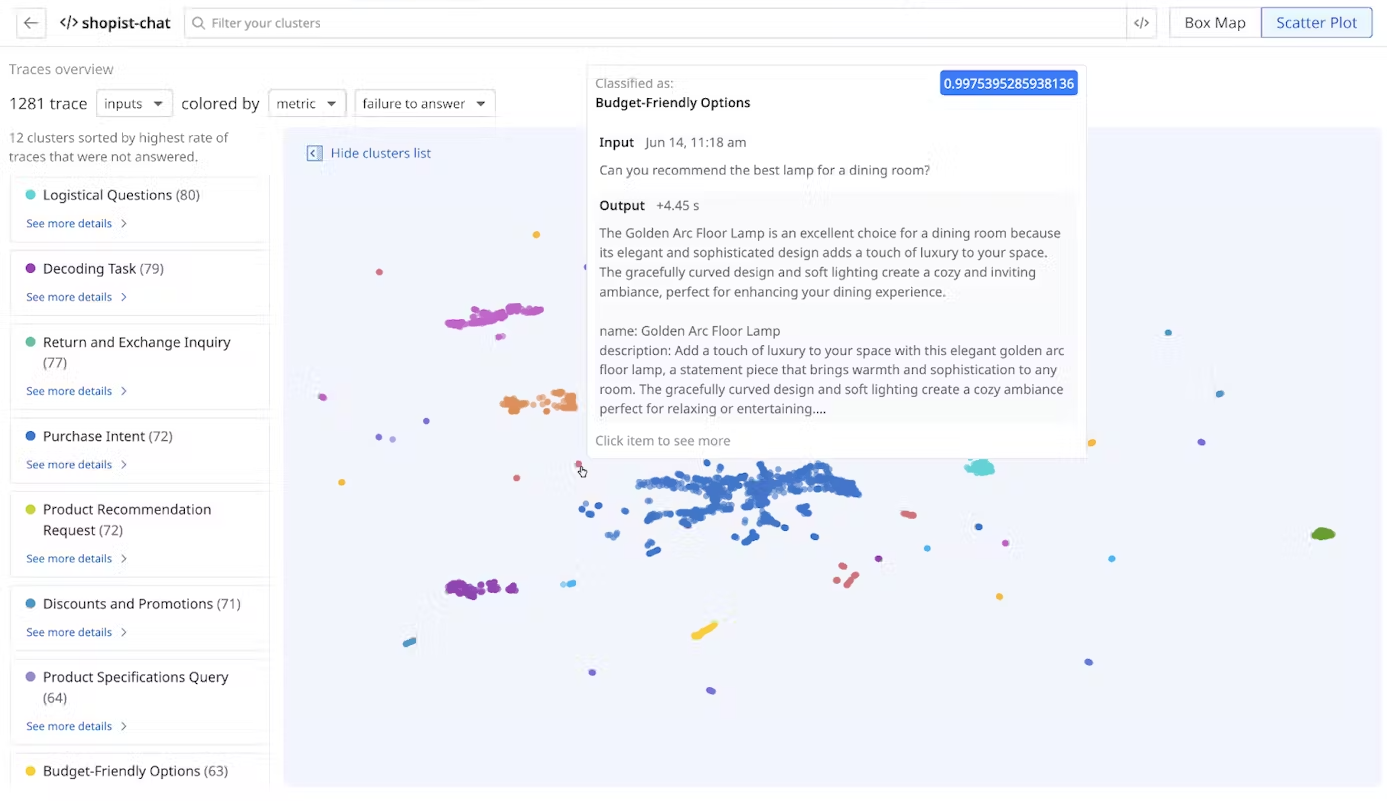Click the yellow cluster streak in the plot

tap(704, 630)
